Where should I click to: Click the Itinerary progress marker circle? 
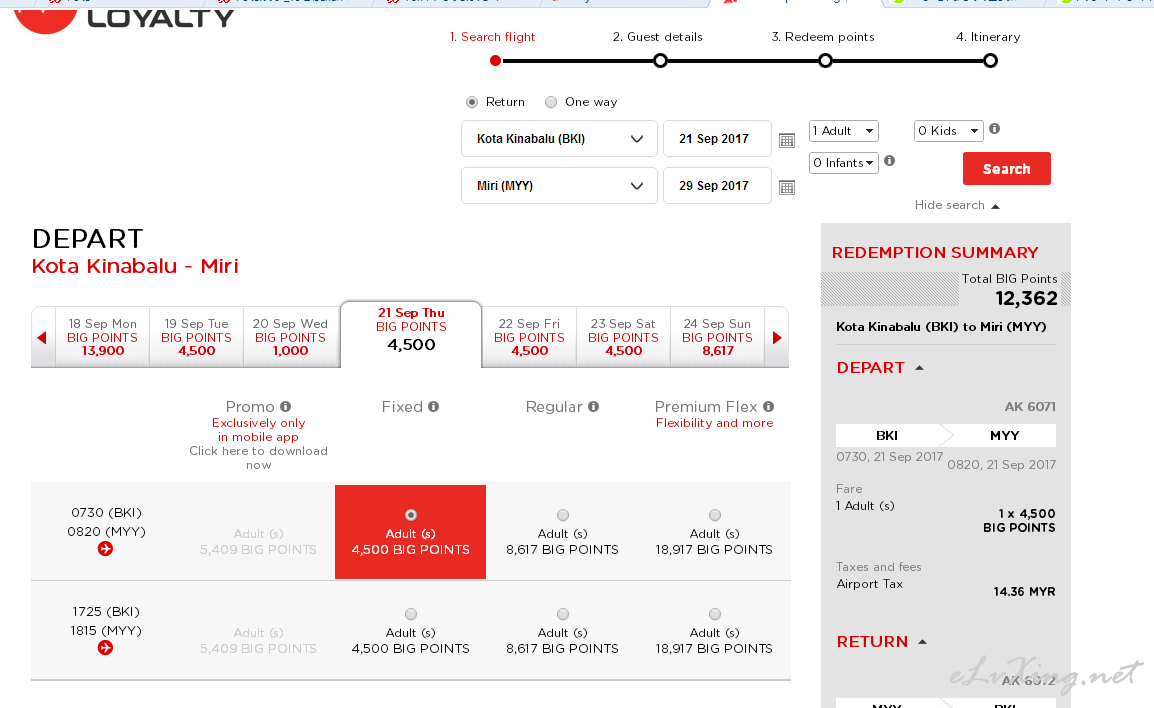991,60
